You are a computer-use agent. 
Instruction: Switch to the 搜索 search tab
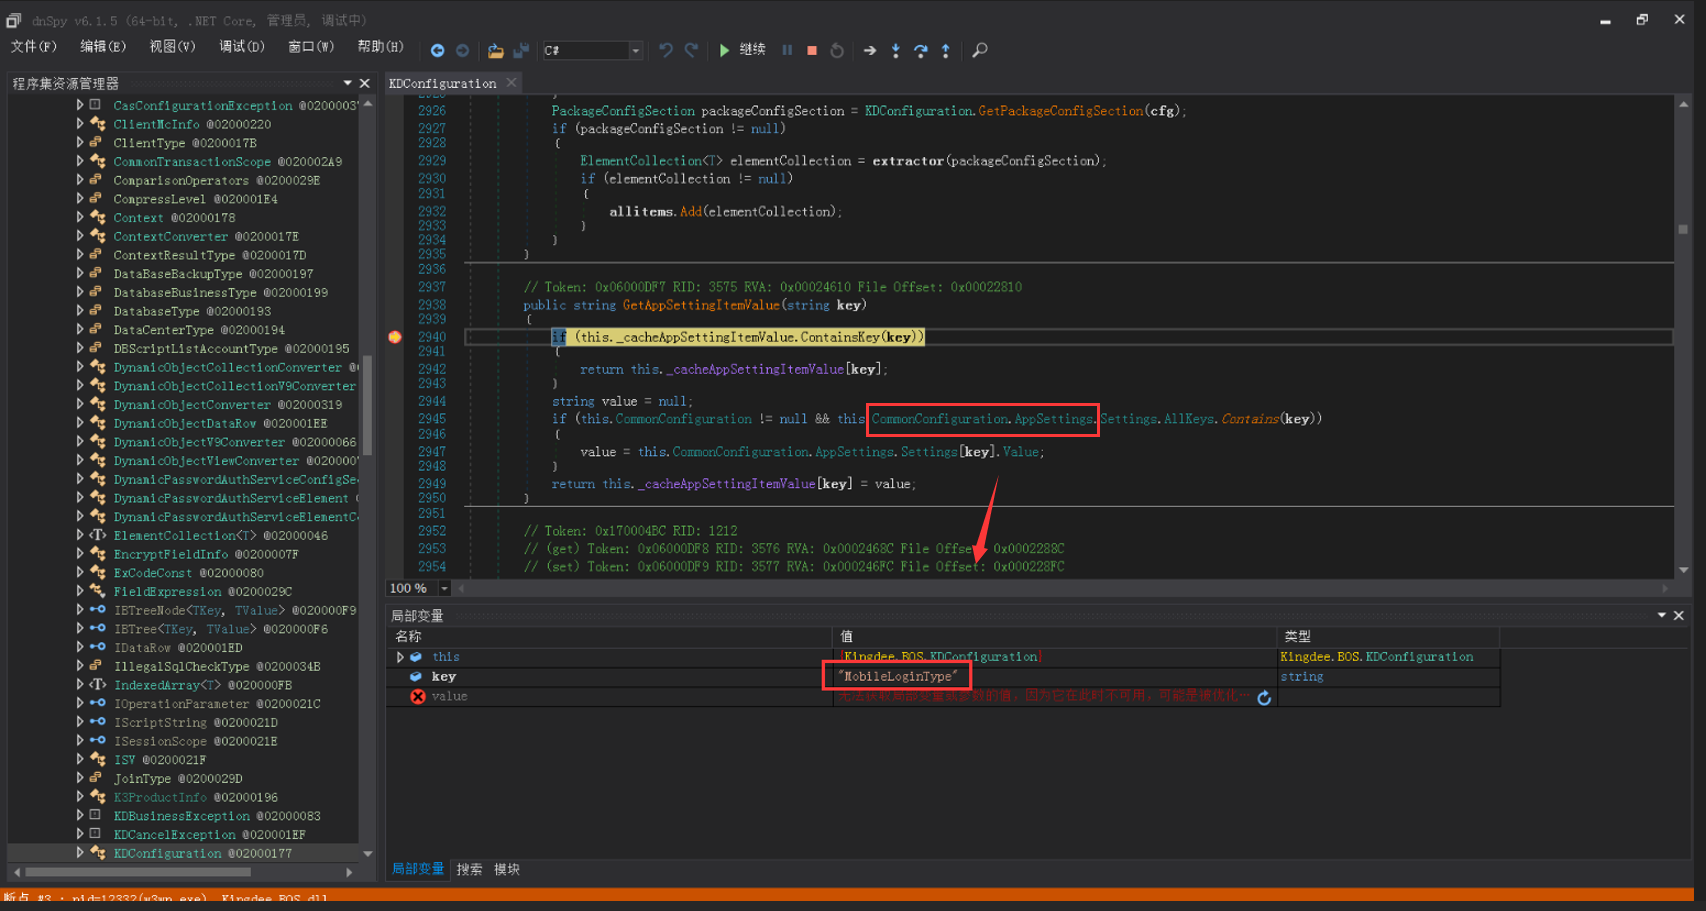469,869
